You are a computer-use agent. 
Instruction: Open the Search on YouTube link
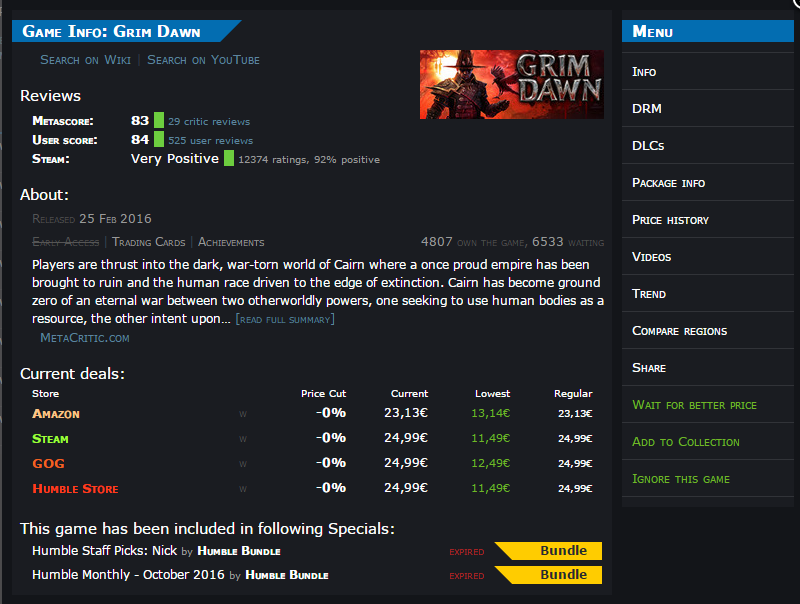[x=203, y=60]
